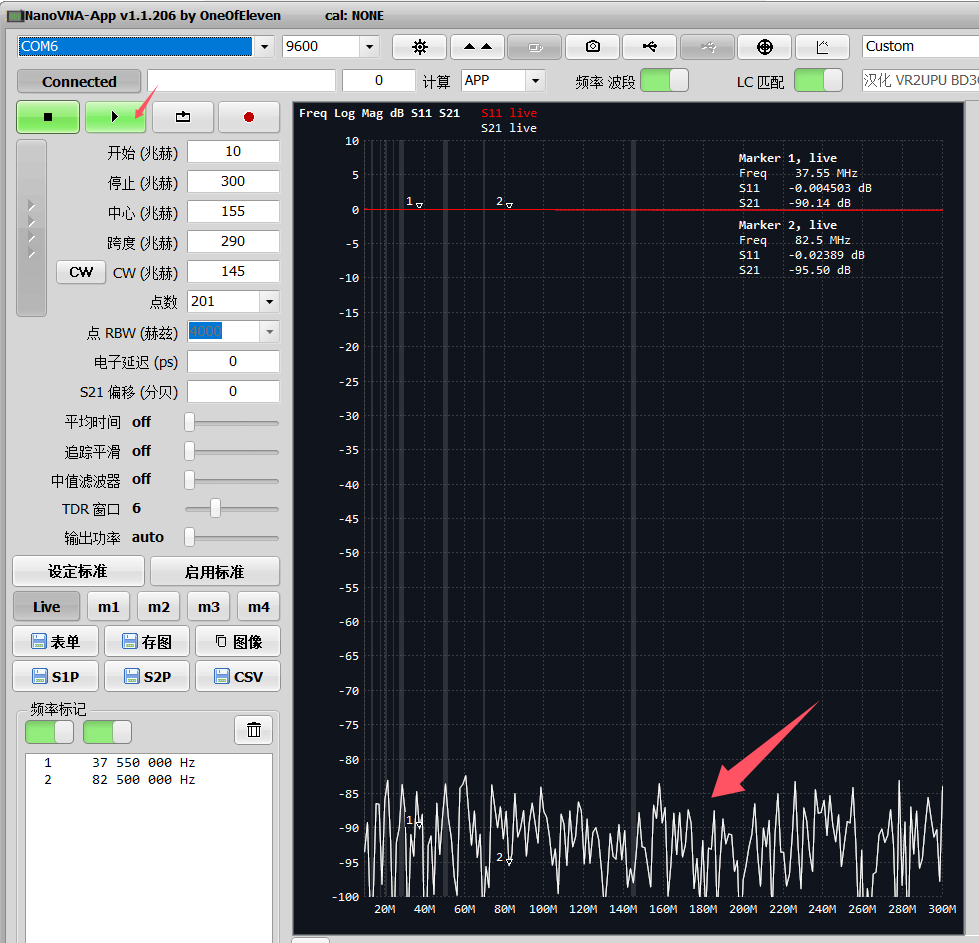Click the 汉化 VR2UPU text field
Image resolution: width=979 pixels, height=943 pixels.
tap(920, 81)
